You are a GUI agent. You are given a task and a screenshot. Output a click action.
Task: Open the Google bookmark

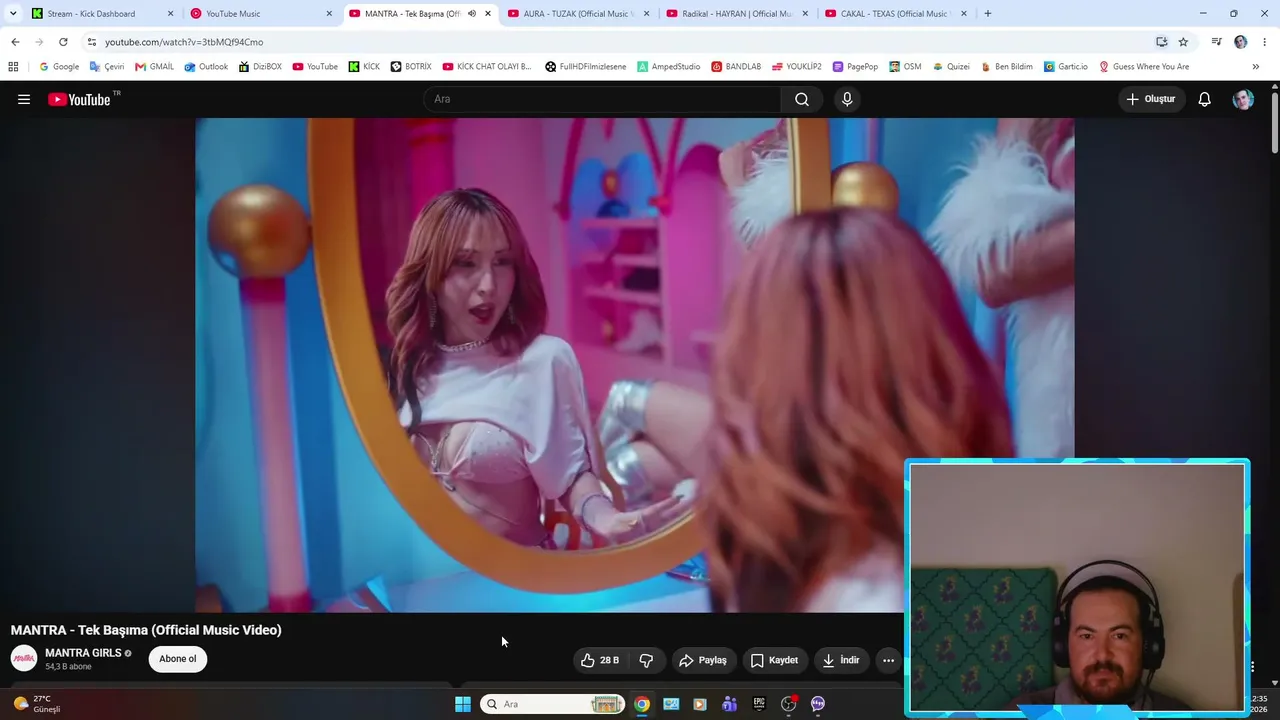pyautogui.click(x=59, y=67)
